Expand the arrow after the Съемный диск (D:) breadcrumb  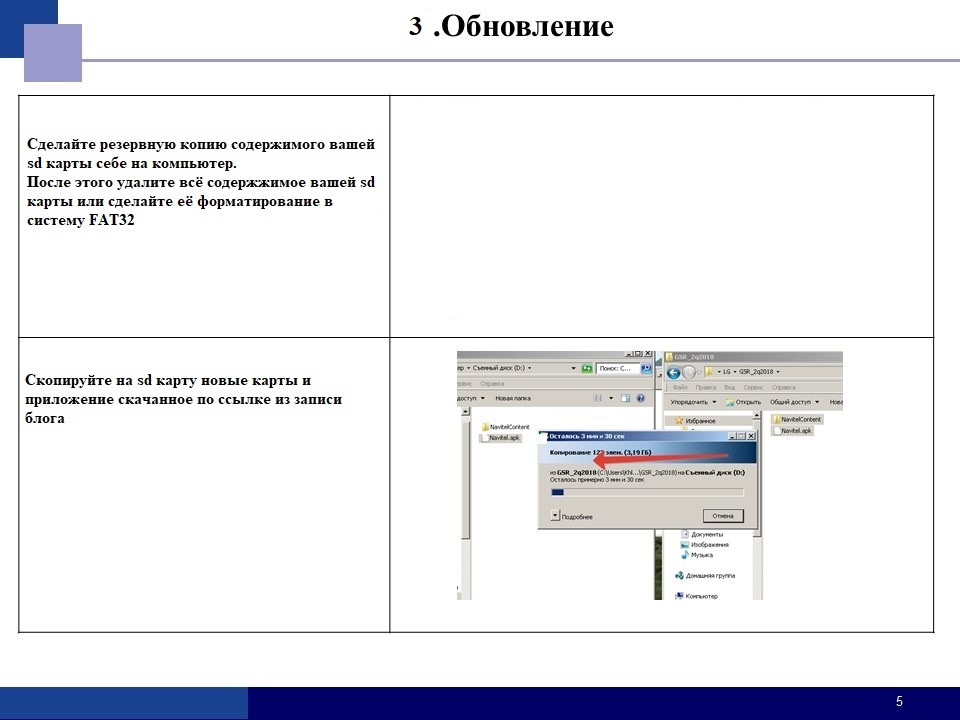point(530,368)
